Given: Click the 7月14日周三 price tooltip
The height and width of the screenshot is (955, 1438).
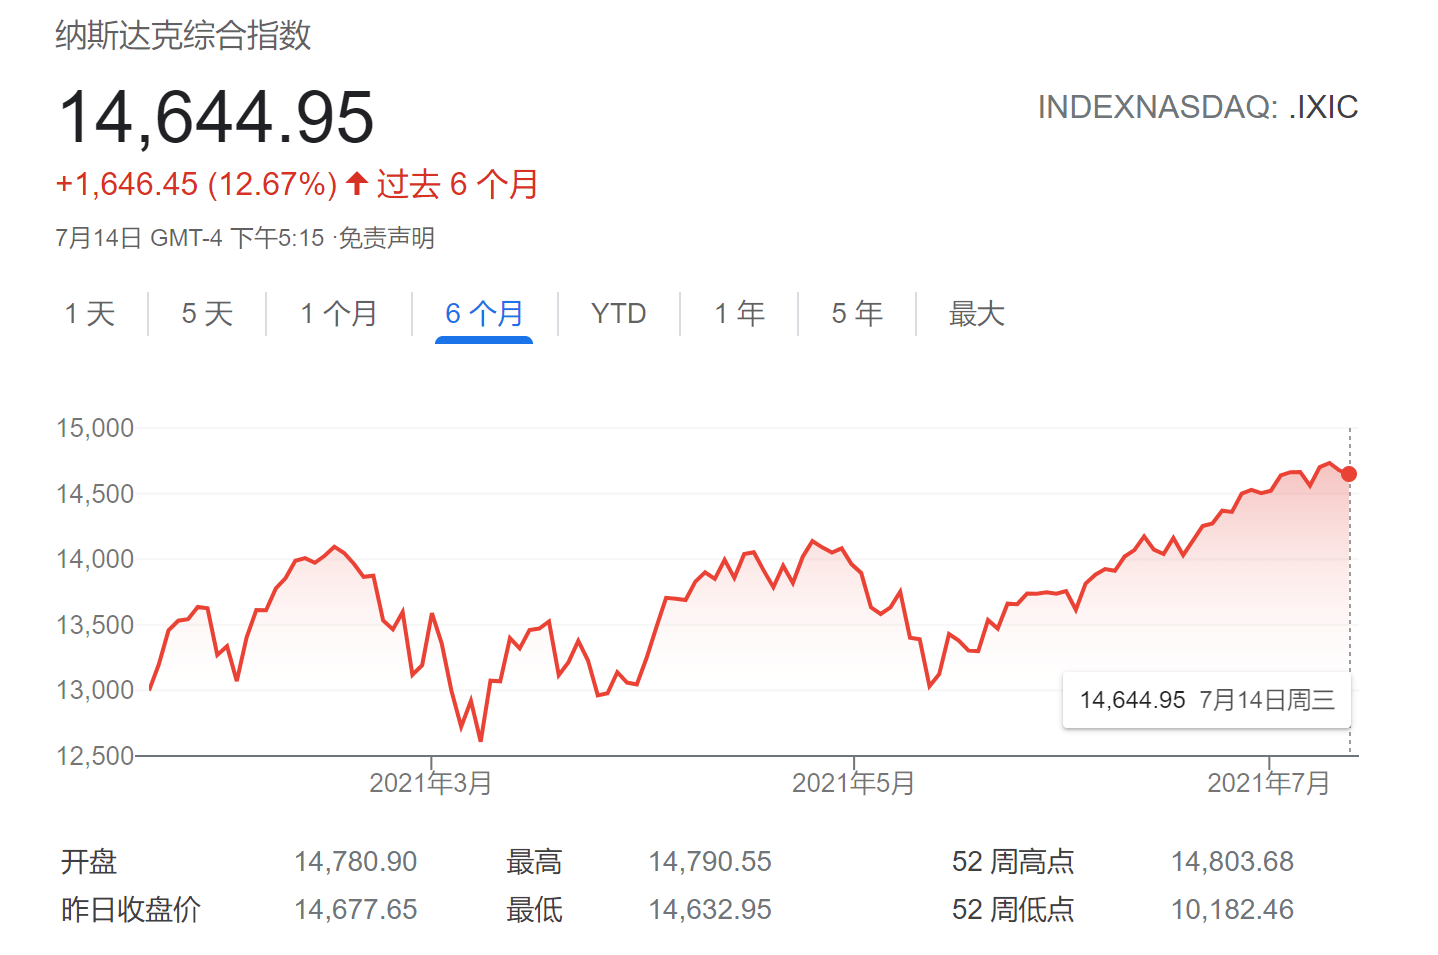Looking at the screenshot, I should 1207,700.
